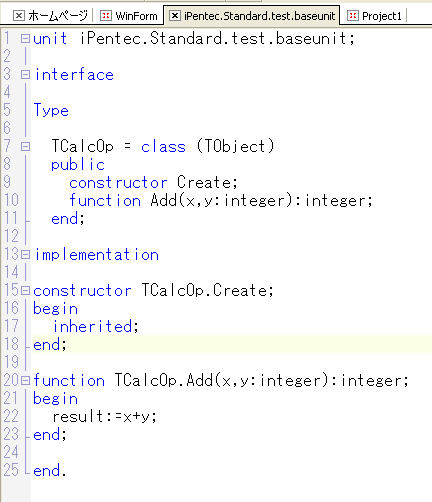The height and width of the screenshot is (502, 432).
Task: Collapse the constructor TCalcOp.Create fold marker
Action: 25,291
